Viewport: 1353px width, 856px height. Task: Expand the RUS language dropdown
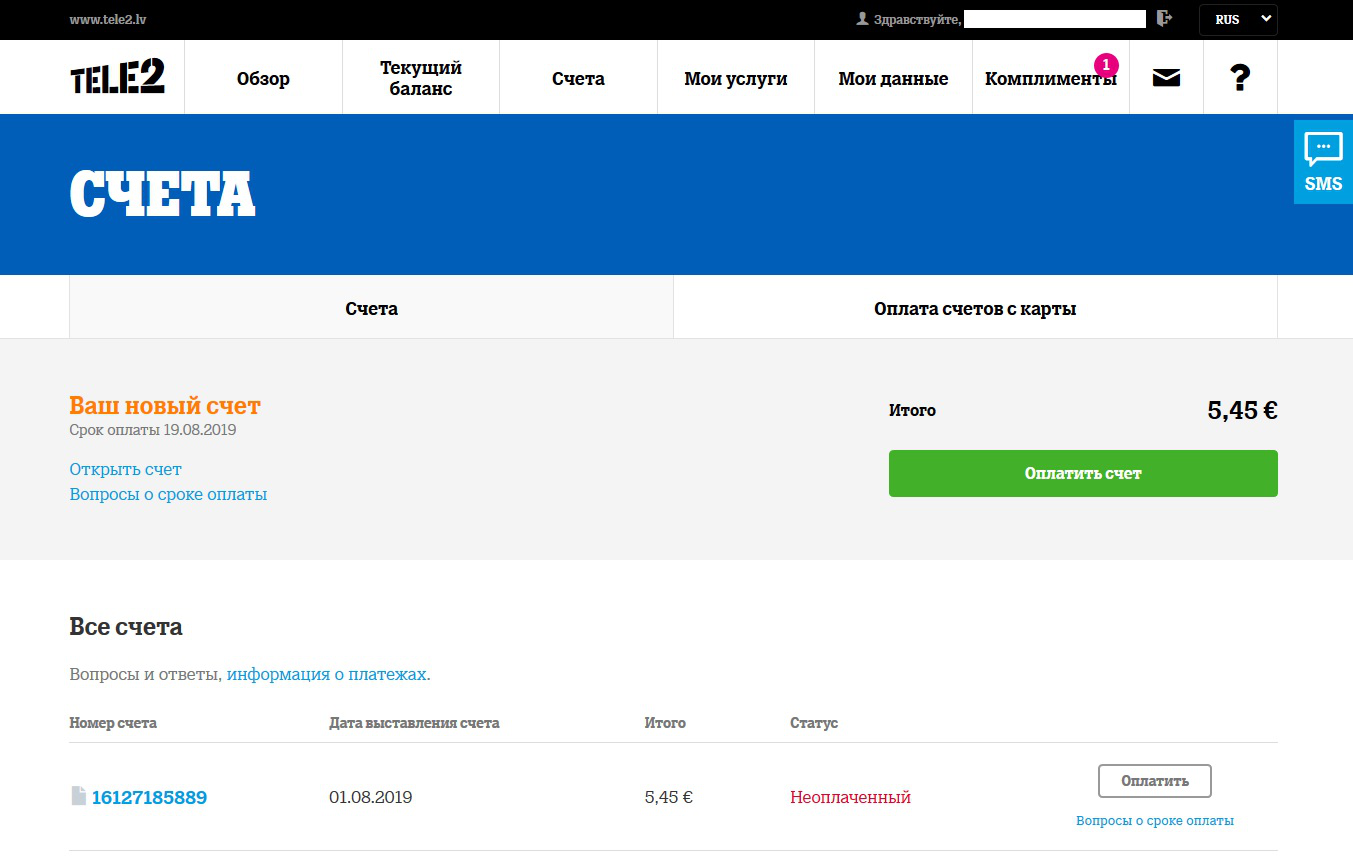pos(1238,19)
